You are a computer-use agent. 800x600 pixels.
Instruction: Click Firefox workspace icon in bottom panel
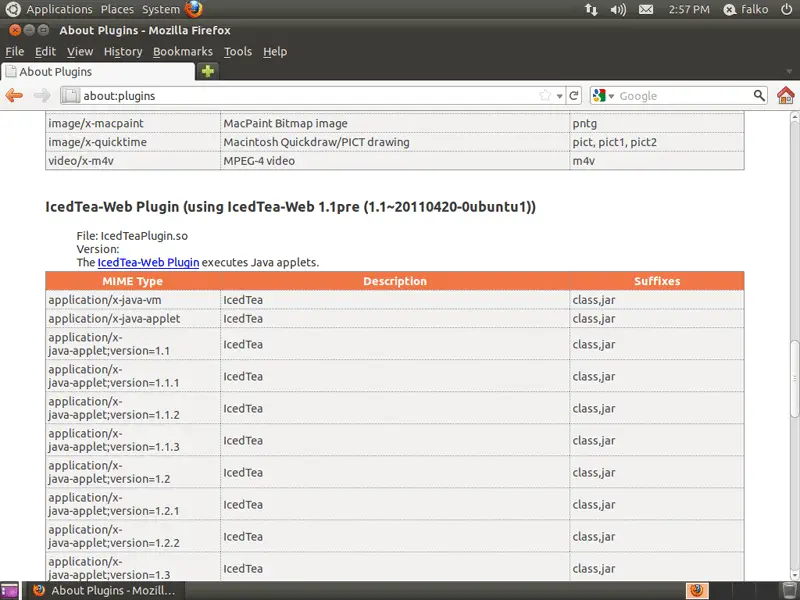point(697,591)
